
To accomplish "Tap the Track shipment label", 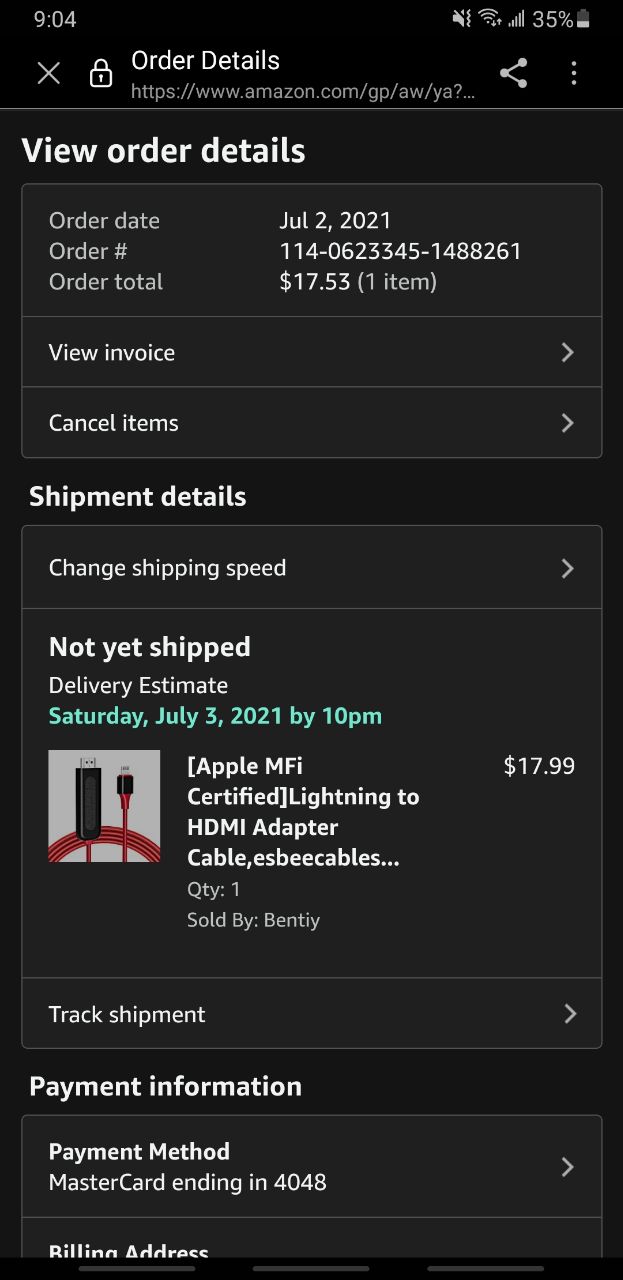I will [127, 1014].
